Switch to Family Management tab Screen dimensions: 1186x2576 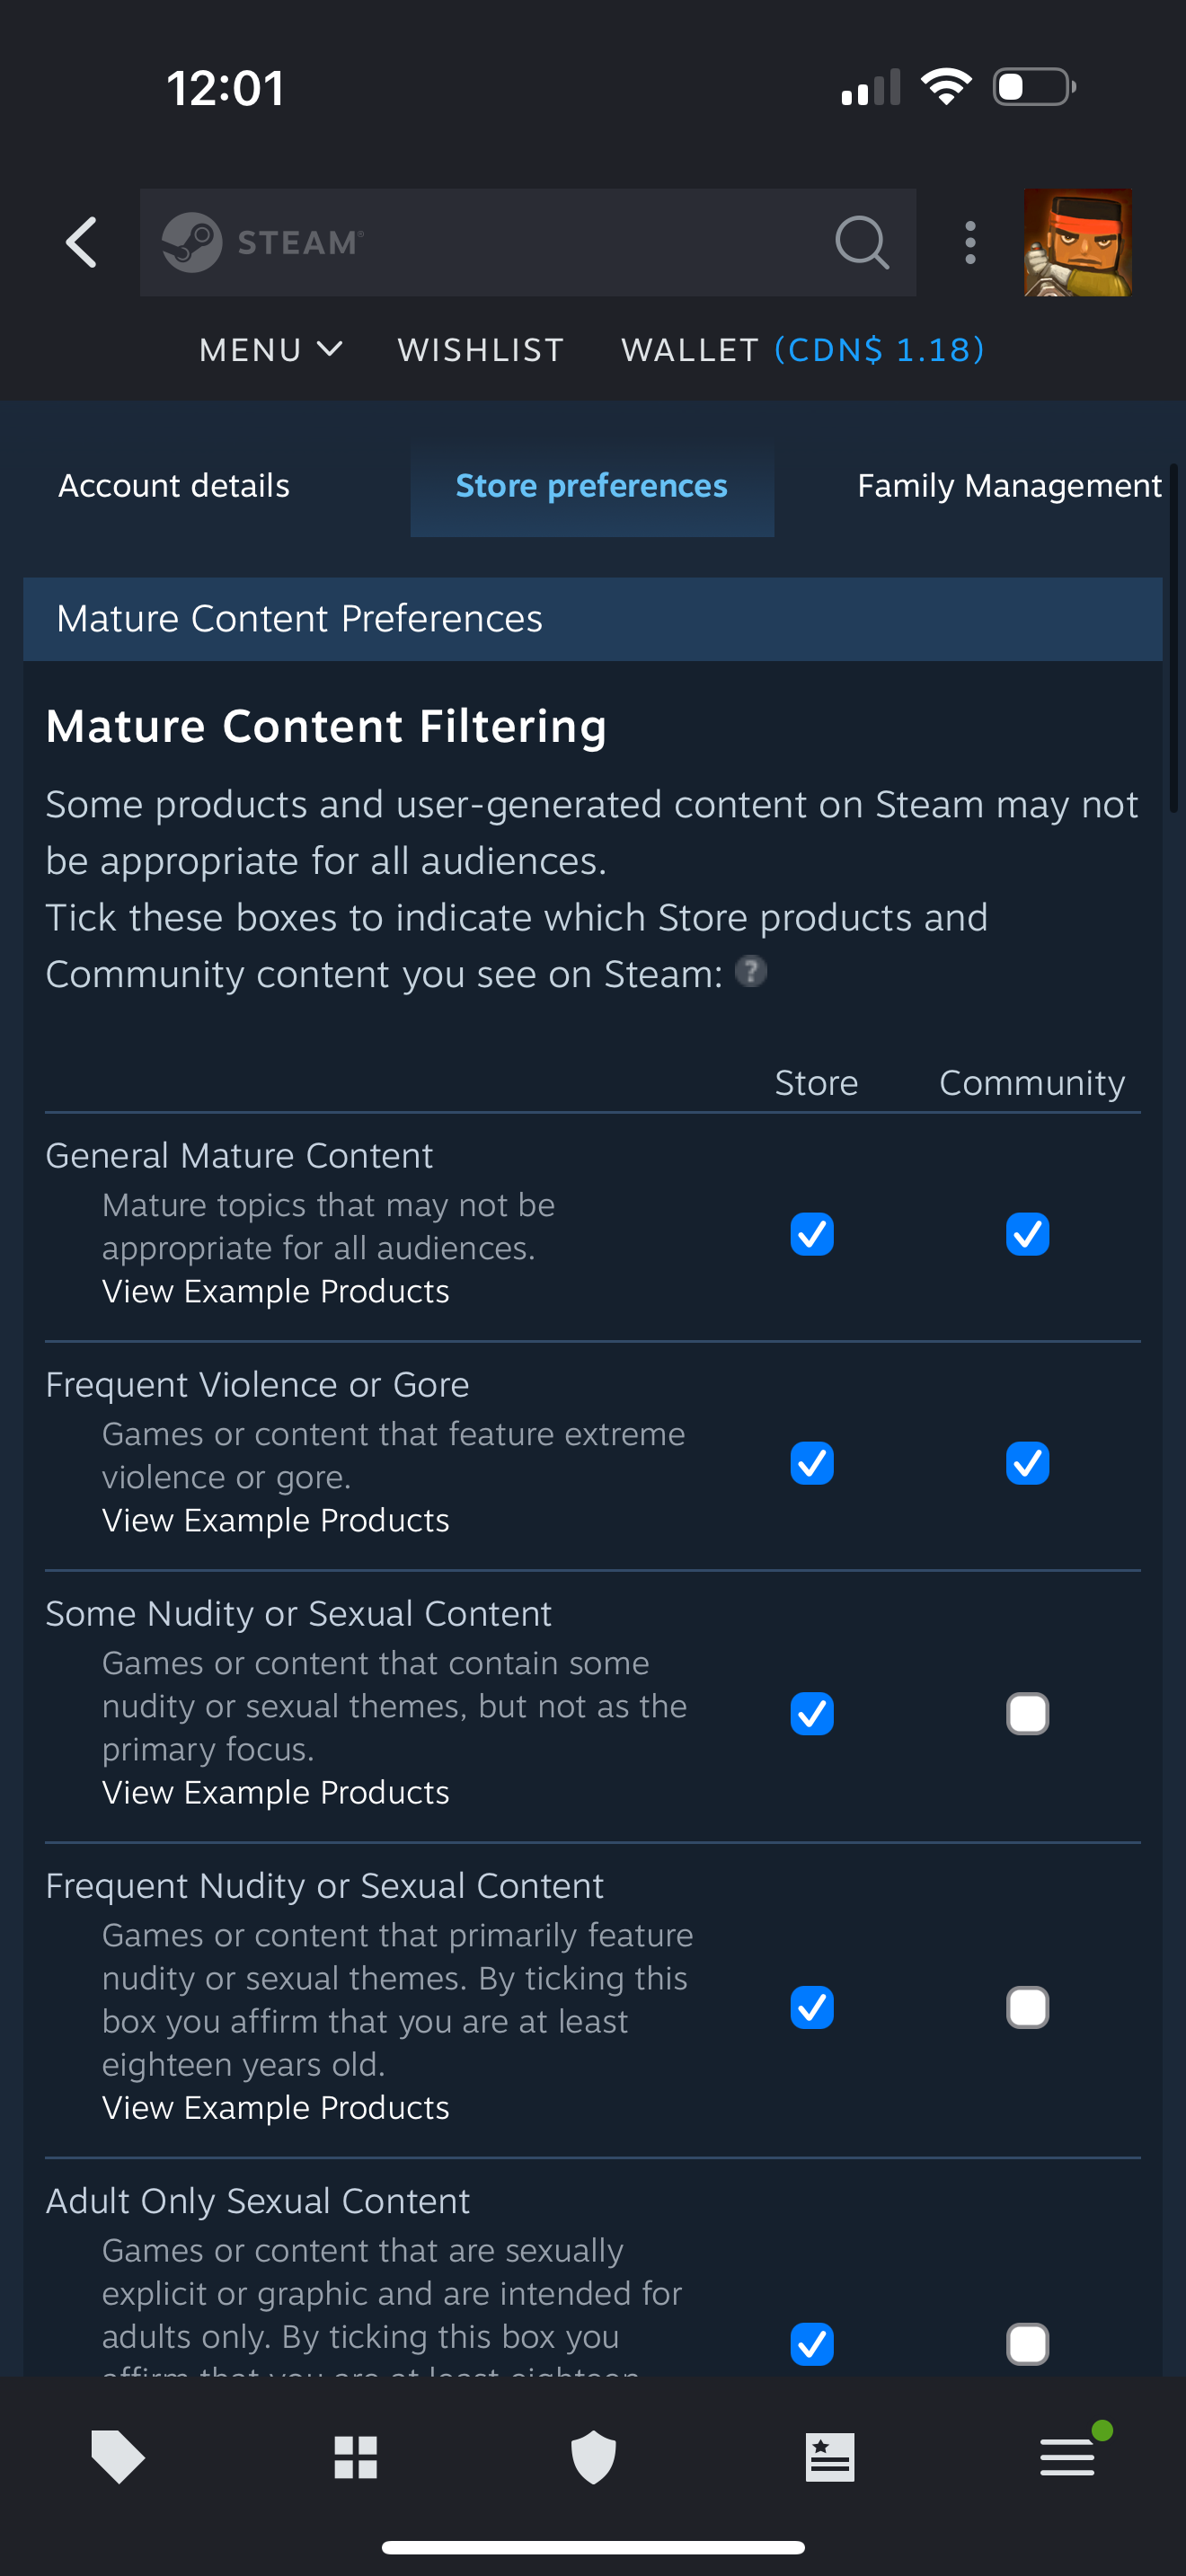click(1009, 486)
